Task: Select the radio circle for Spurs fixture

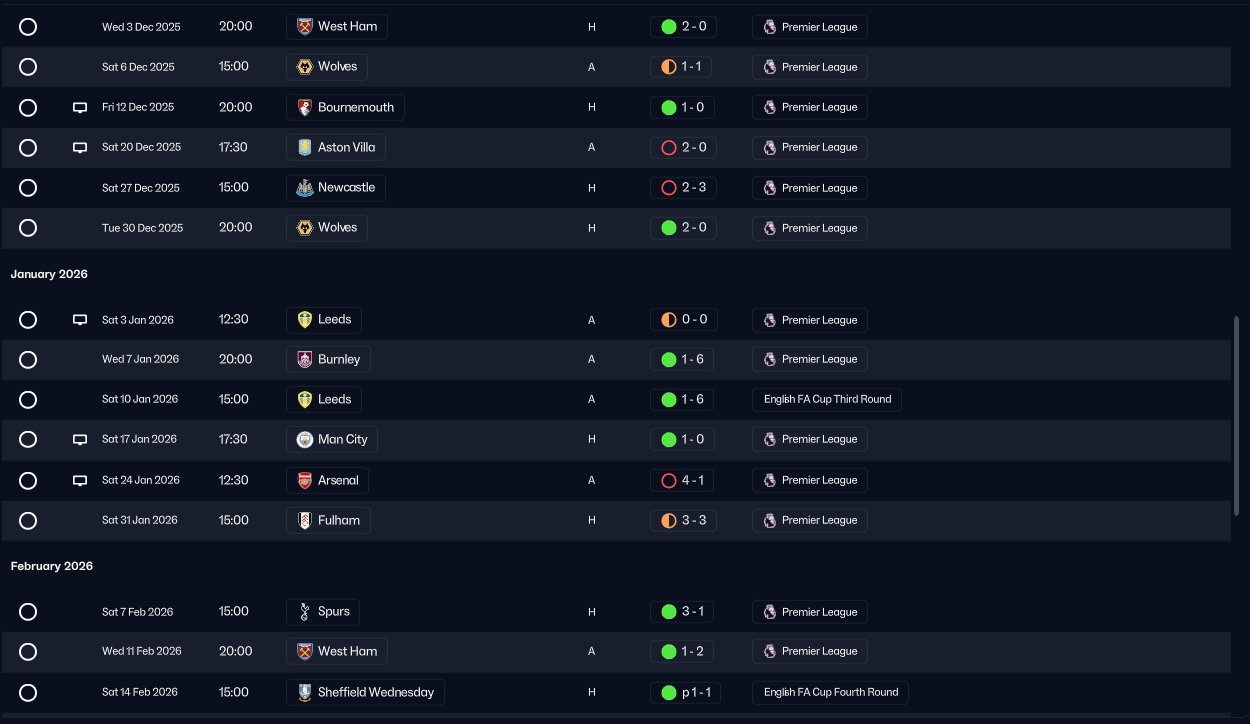Action: [28, 612]
